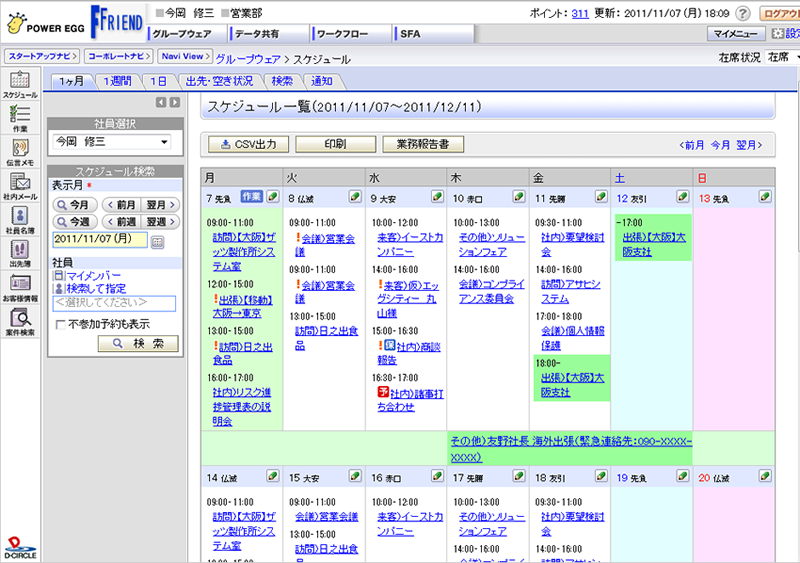800x563 pixels.
Task: Switch to the 1週間 tab
Action: click(x=117, y=81)
